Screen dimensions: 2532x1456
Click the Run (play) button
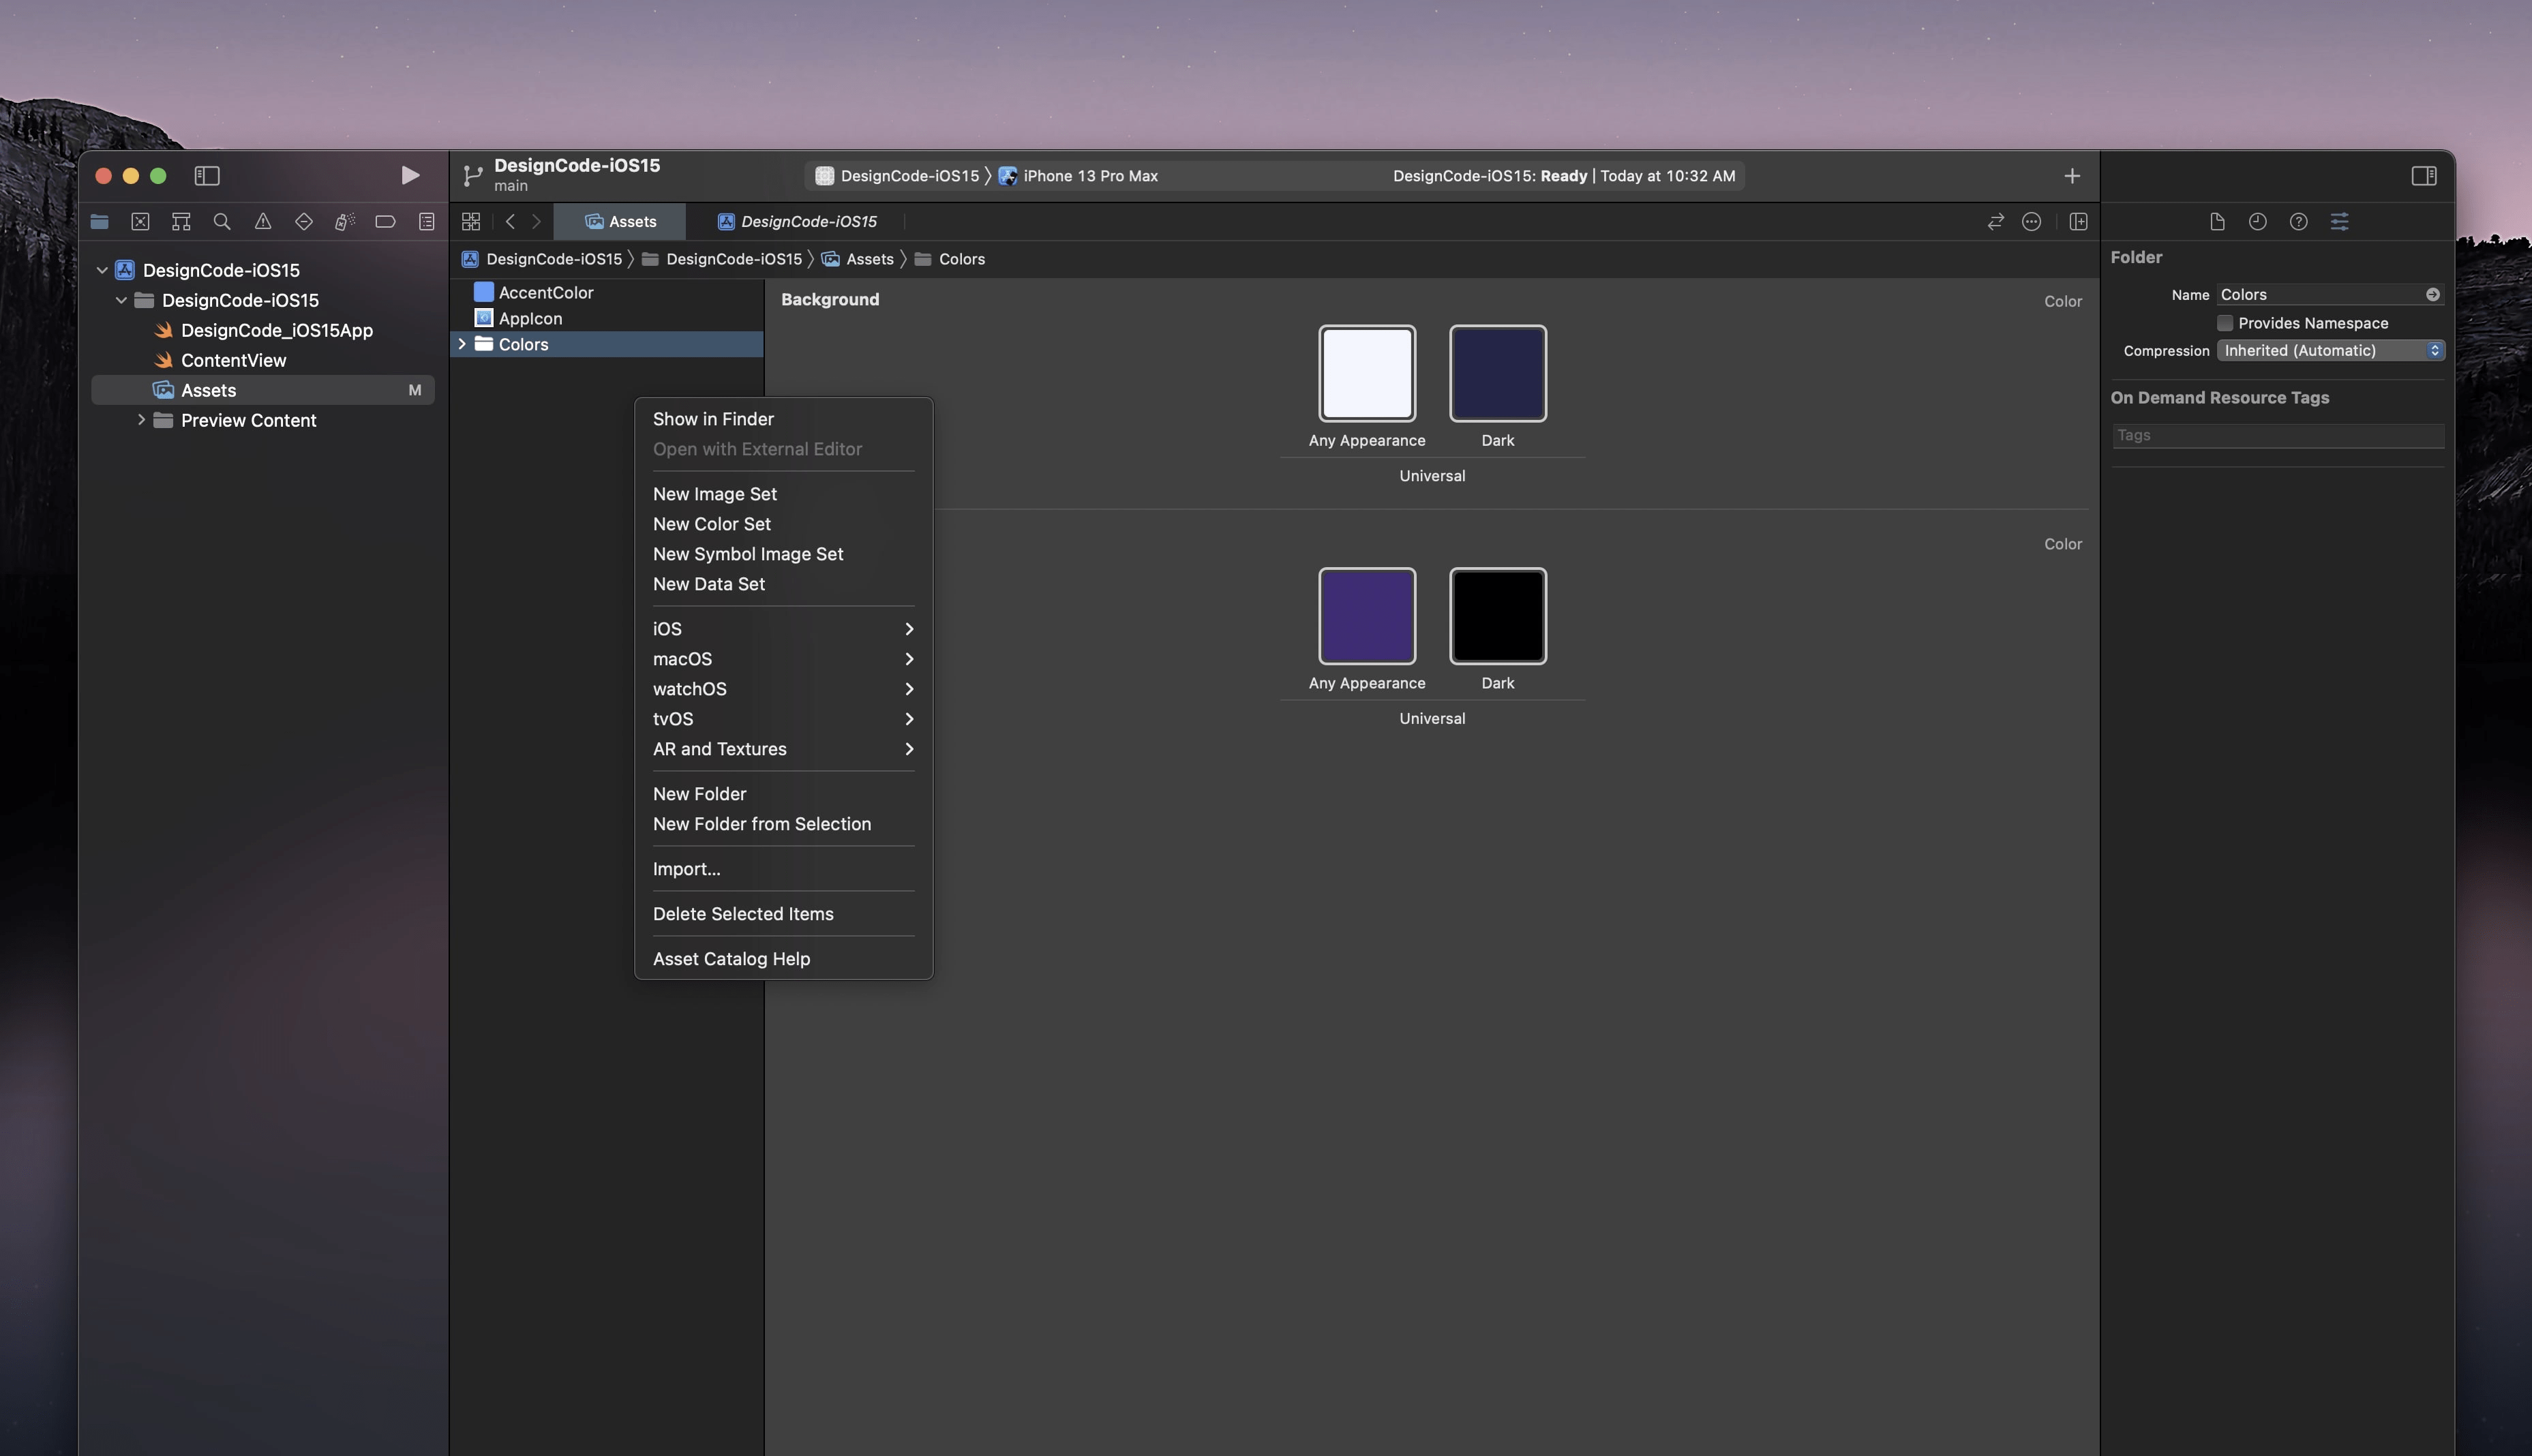(x=410, y=176)
